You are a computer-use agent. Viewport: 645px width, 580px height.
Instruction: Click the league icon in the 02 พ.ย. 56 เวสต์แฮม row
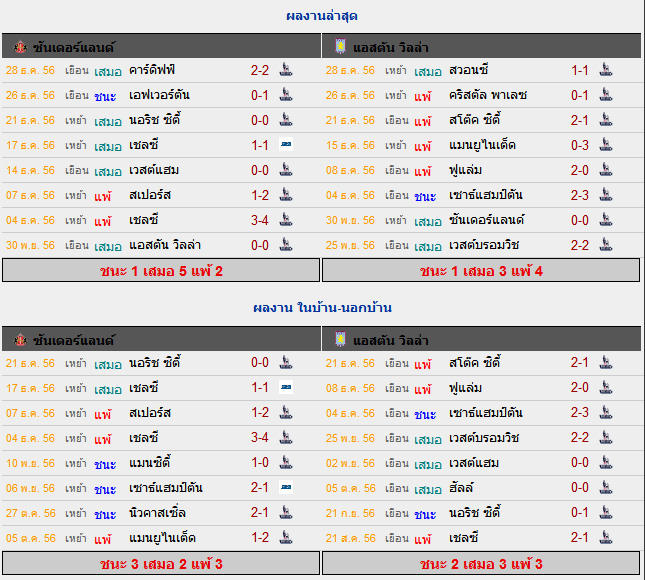606,462
